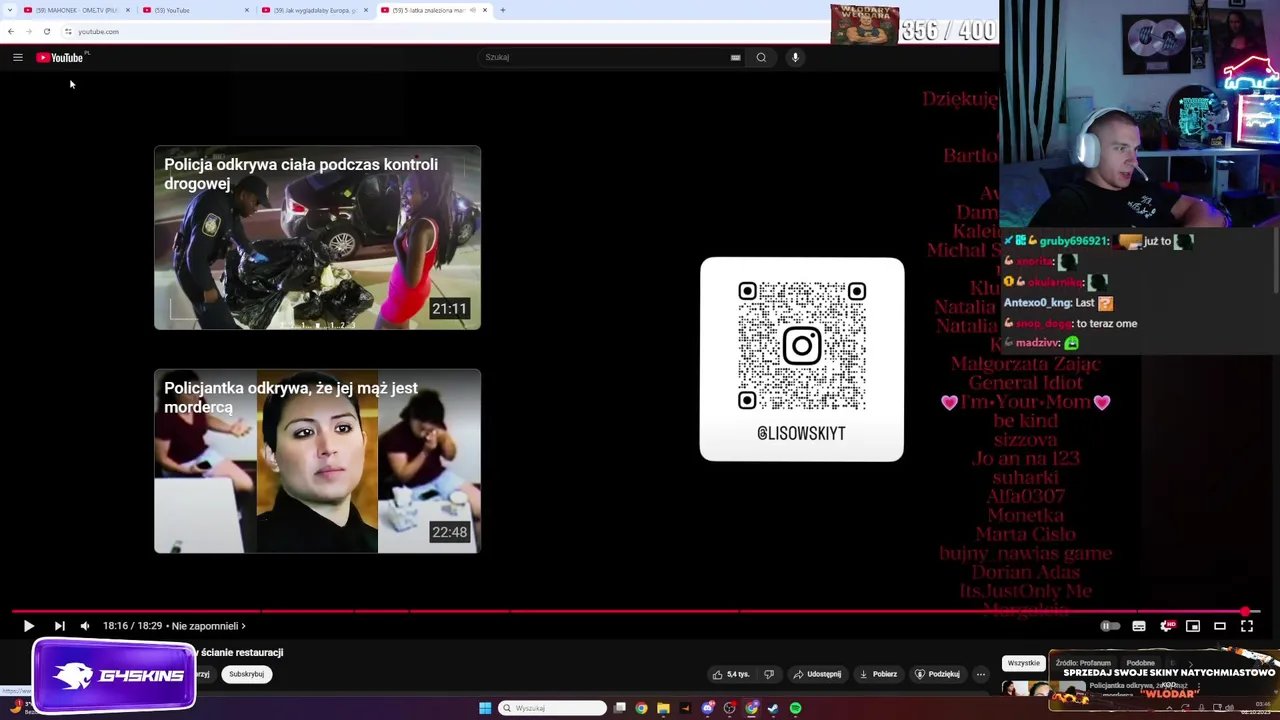Open Policja odkrywa ciała suggested video
The image size is (1280, 720).
point(317,238)
